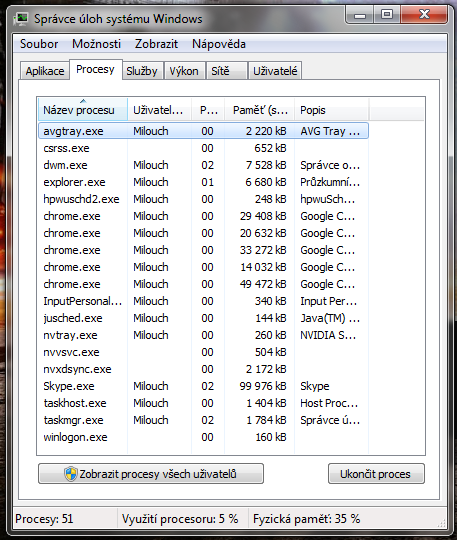This screenshot has height=540, width=457.
Task: Select chrome.exe using 14 032 kB
Action: pos(203,267)
